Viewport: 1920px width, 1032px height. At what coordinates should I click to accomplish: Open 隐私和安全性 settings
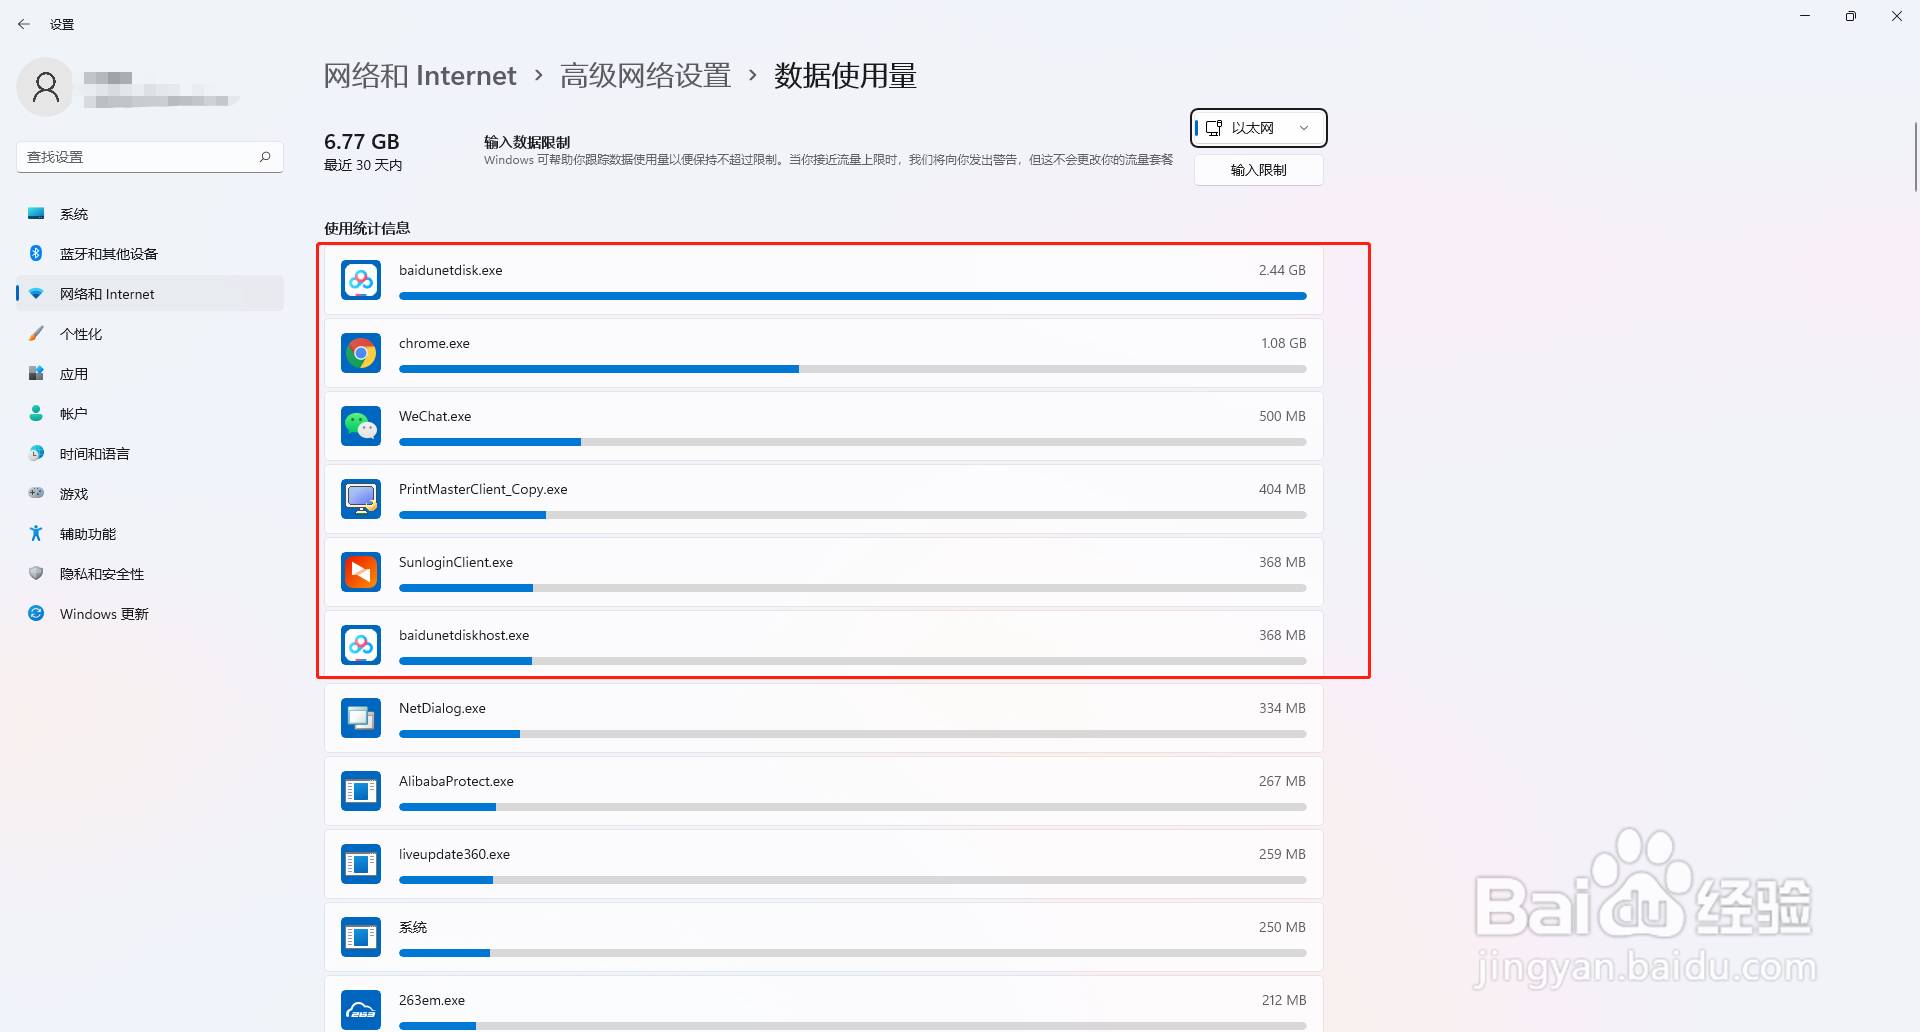(150, 574)
